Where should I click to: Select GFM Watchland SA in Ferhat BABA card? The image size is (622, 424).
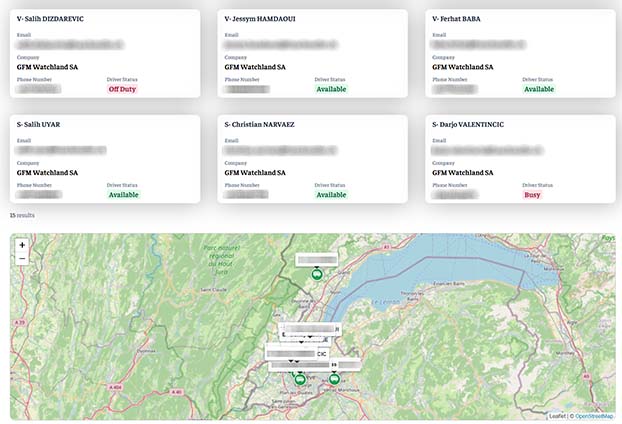coord(463,67)
